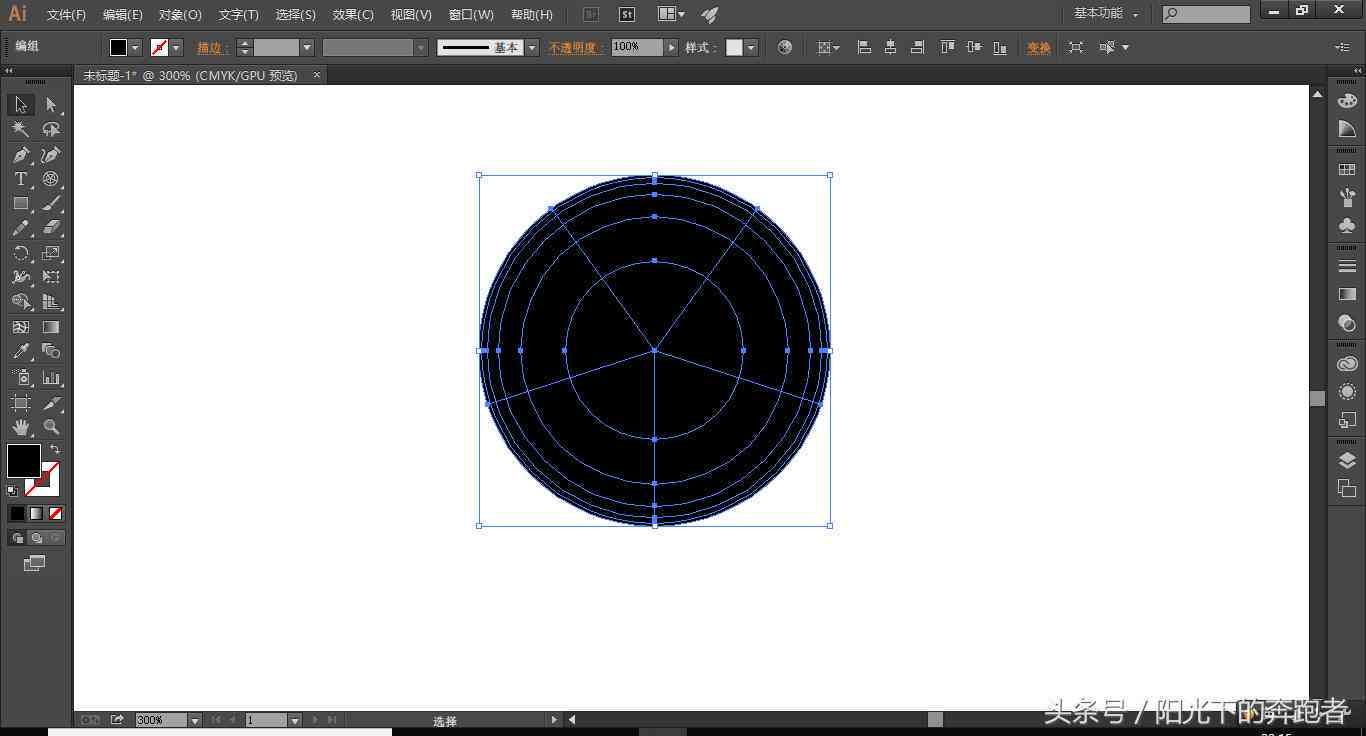Select the Column Graph tool
The height and width of the screenshot is (736, 1366).
51,377
